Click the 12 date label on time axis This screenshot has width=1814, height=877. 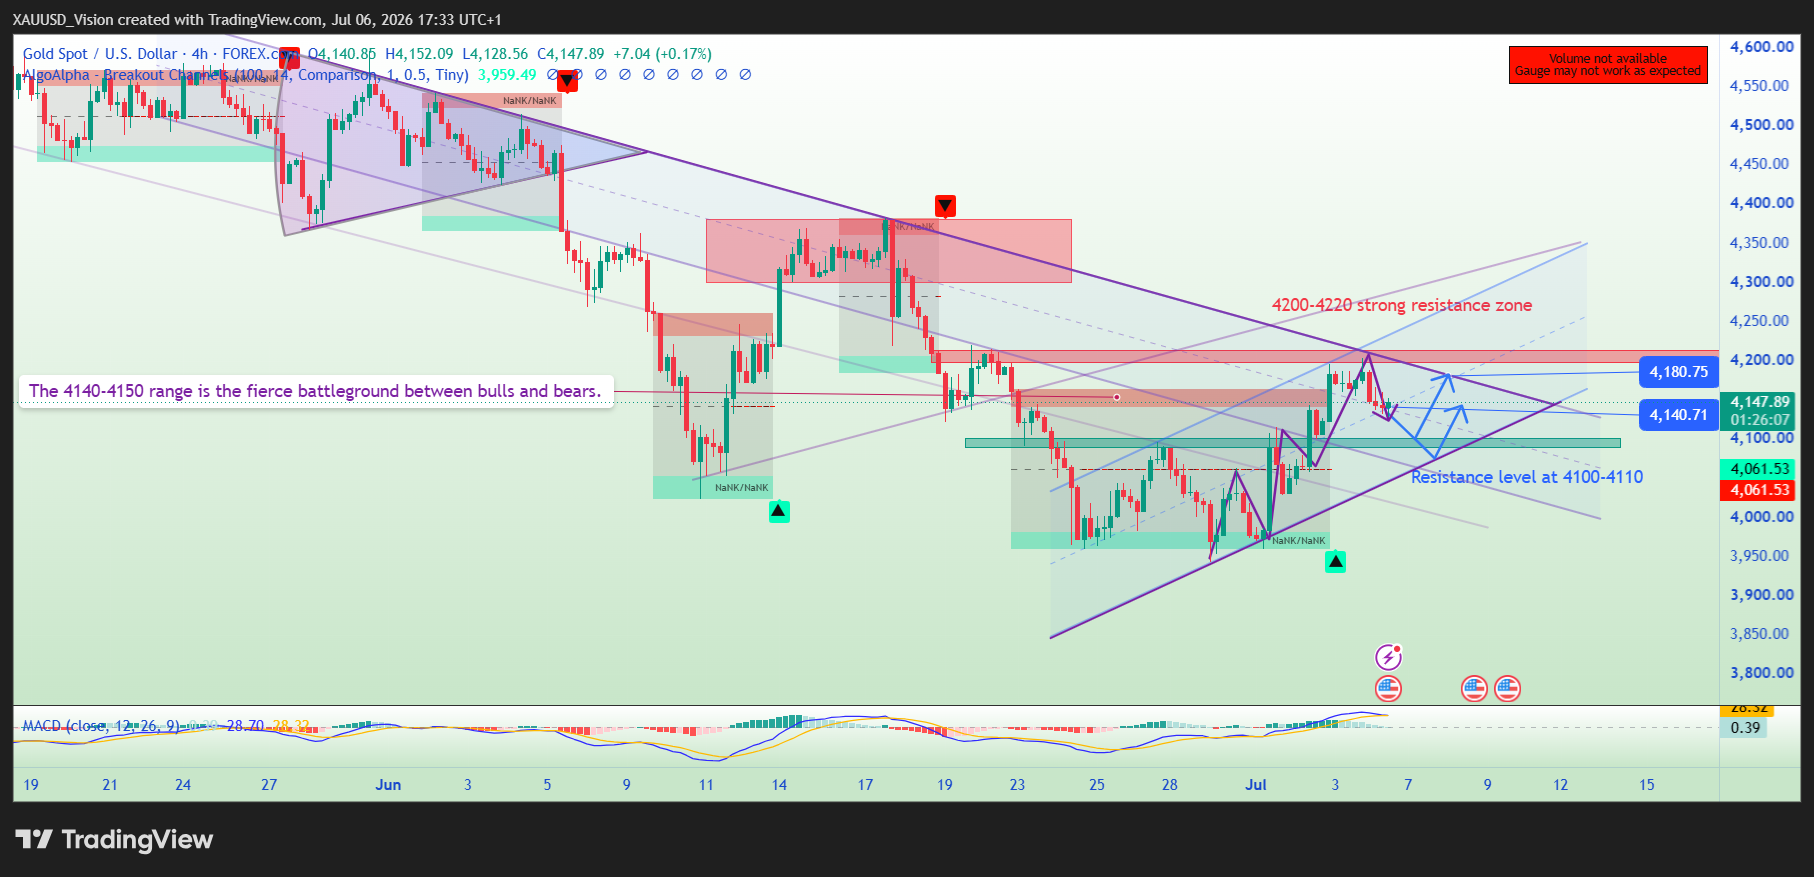pos(1560,785)
